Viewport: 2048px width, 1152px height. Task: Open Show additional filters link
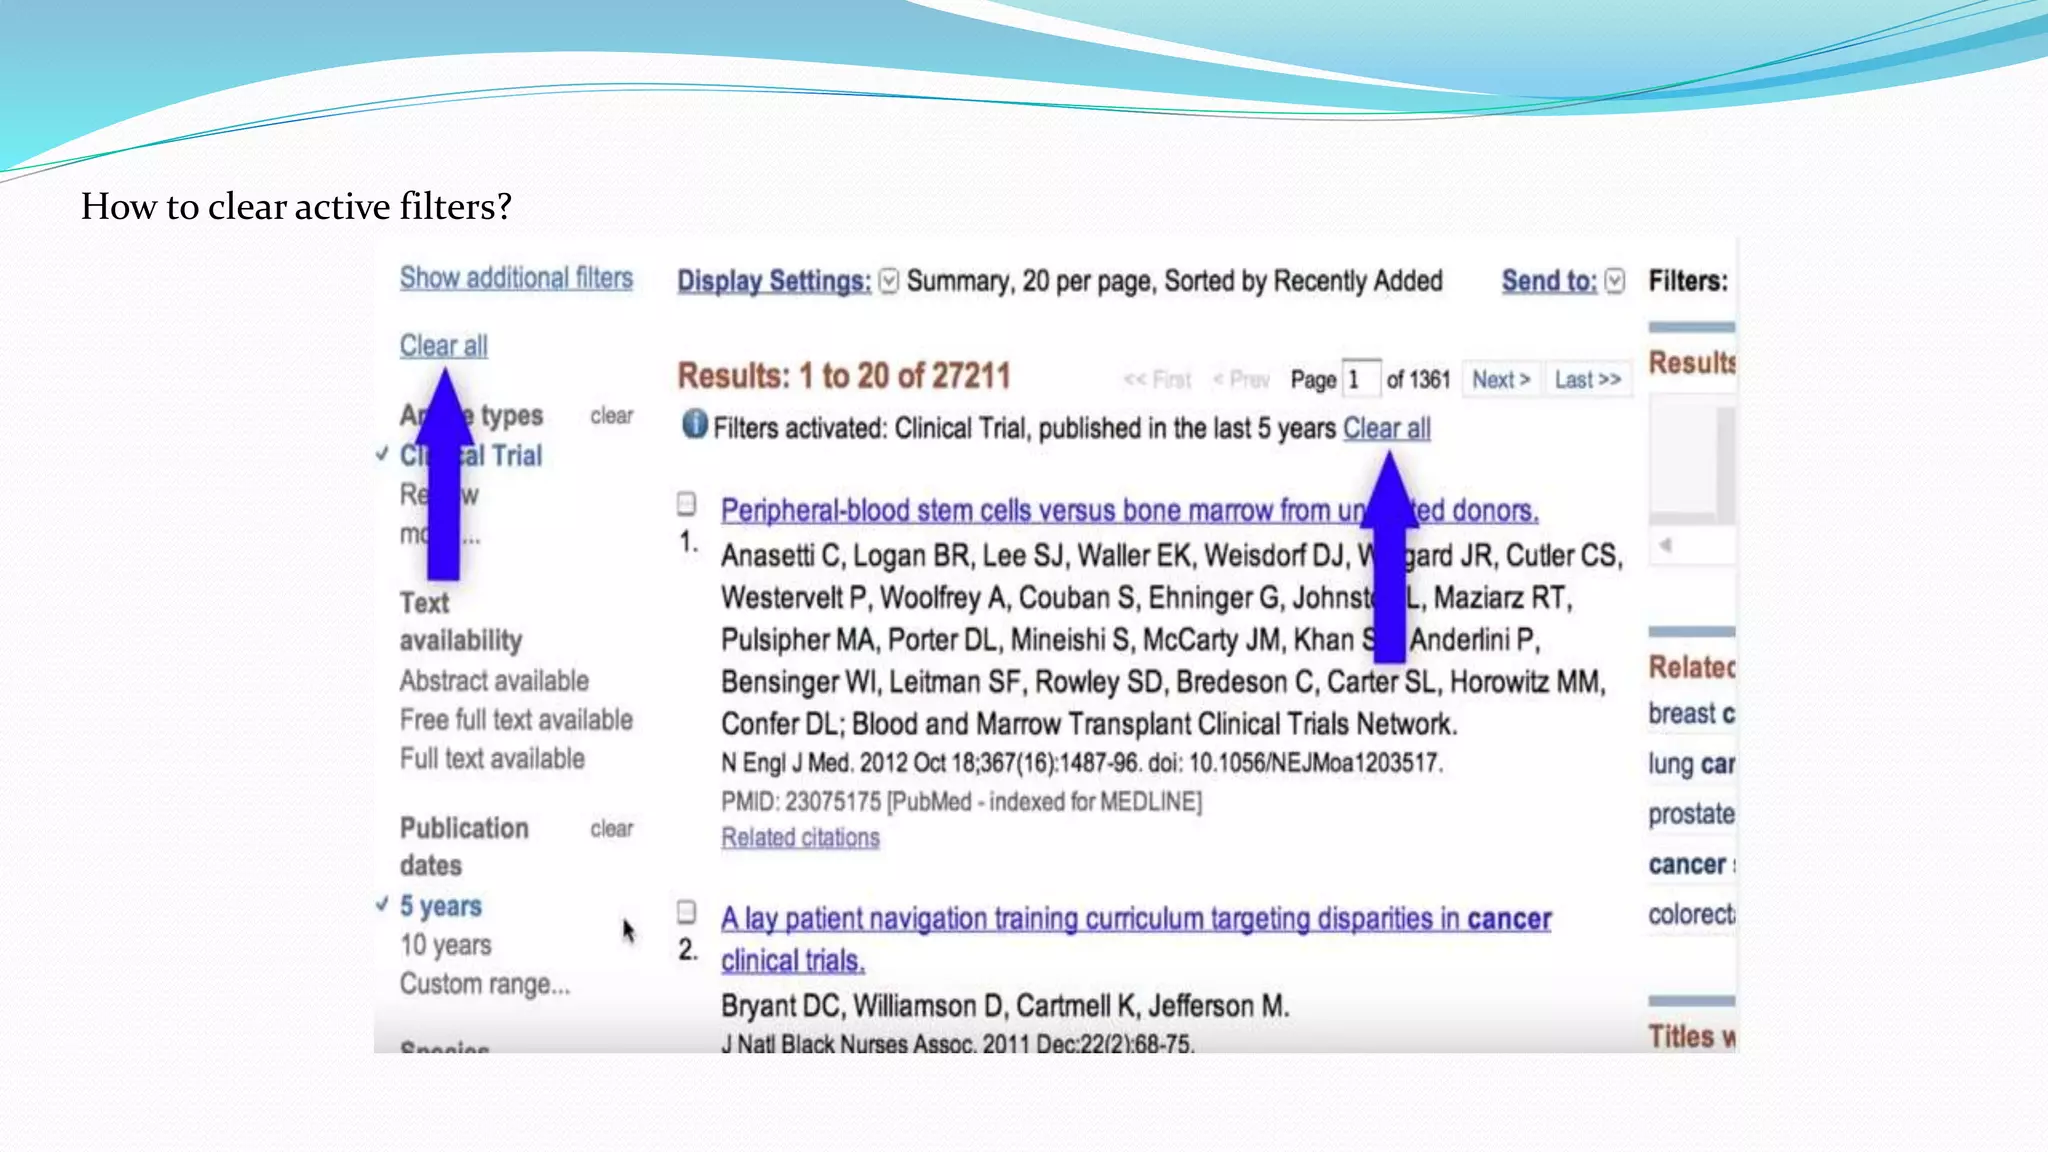click(516, 277)
